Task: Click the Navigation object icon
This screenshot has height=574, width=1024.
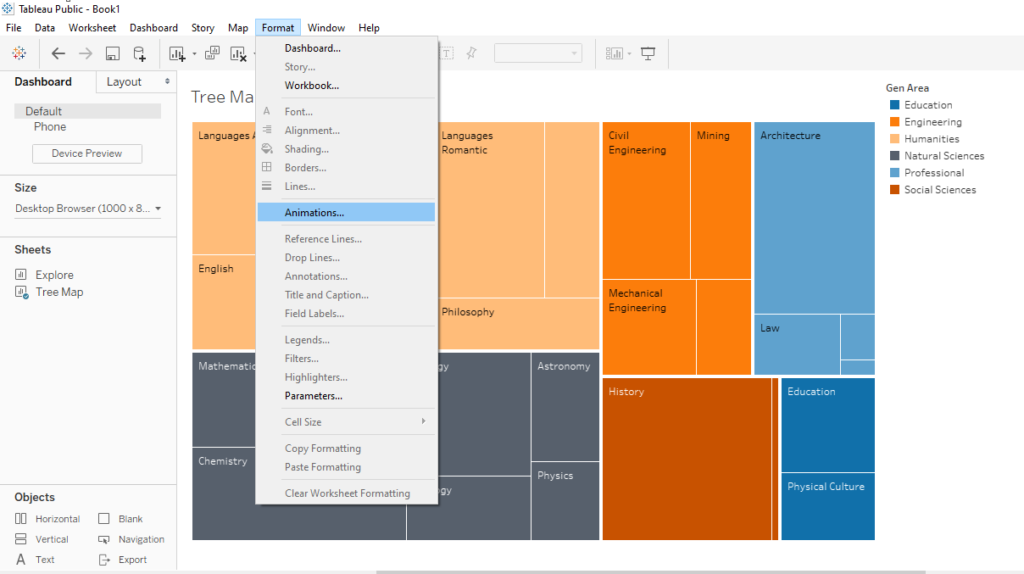Action: click(104, 539)
